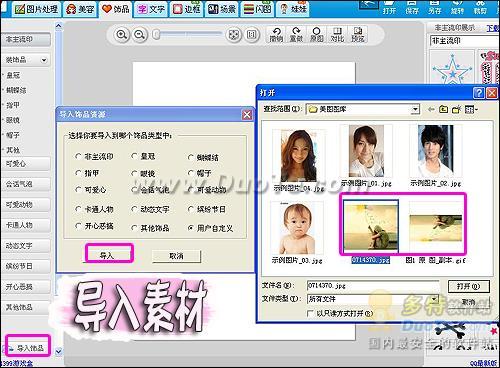The width and height of the screenshot is (500, 368).
Task: Click create new folder icon in open dialog
Action: point(456,109)
